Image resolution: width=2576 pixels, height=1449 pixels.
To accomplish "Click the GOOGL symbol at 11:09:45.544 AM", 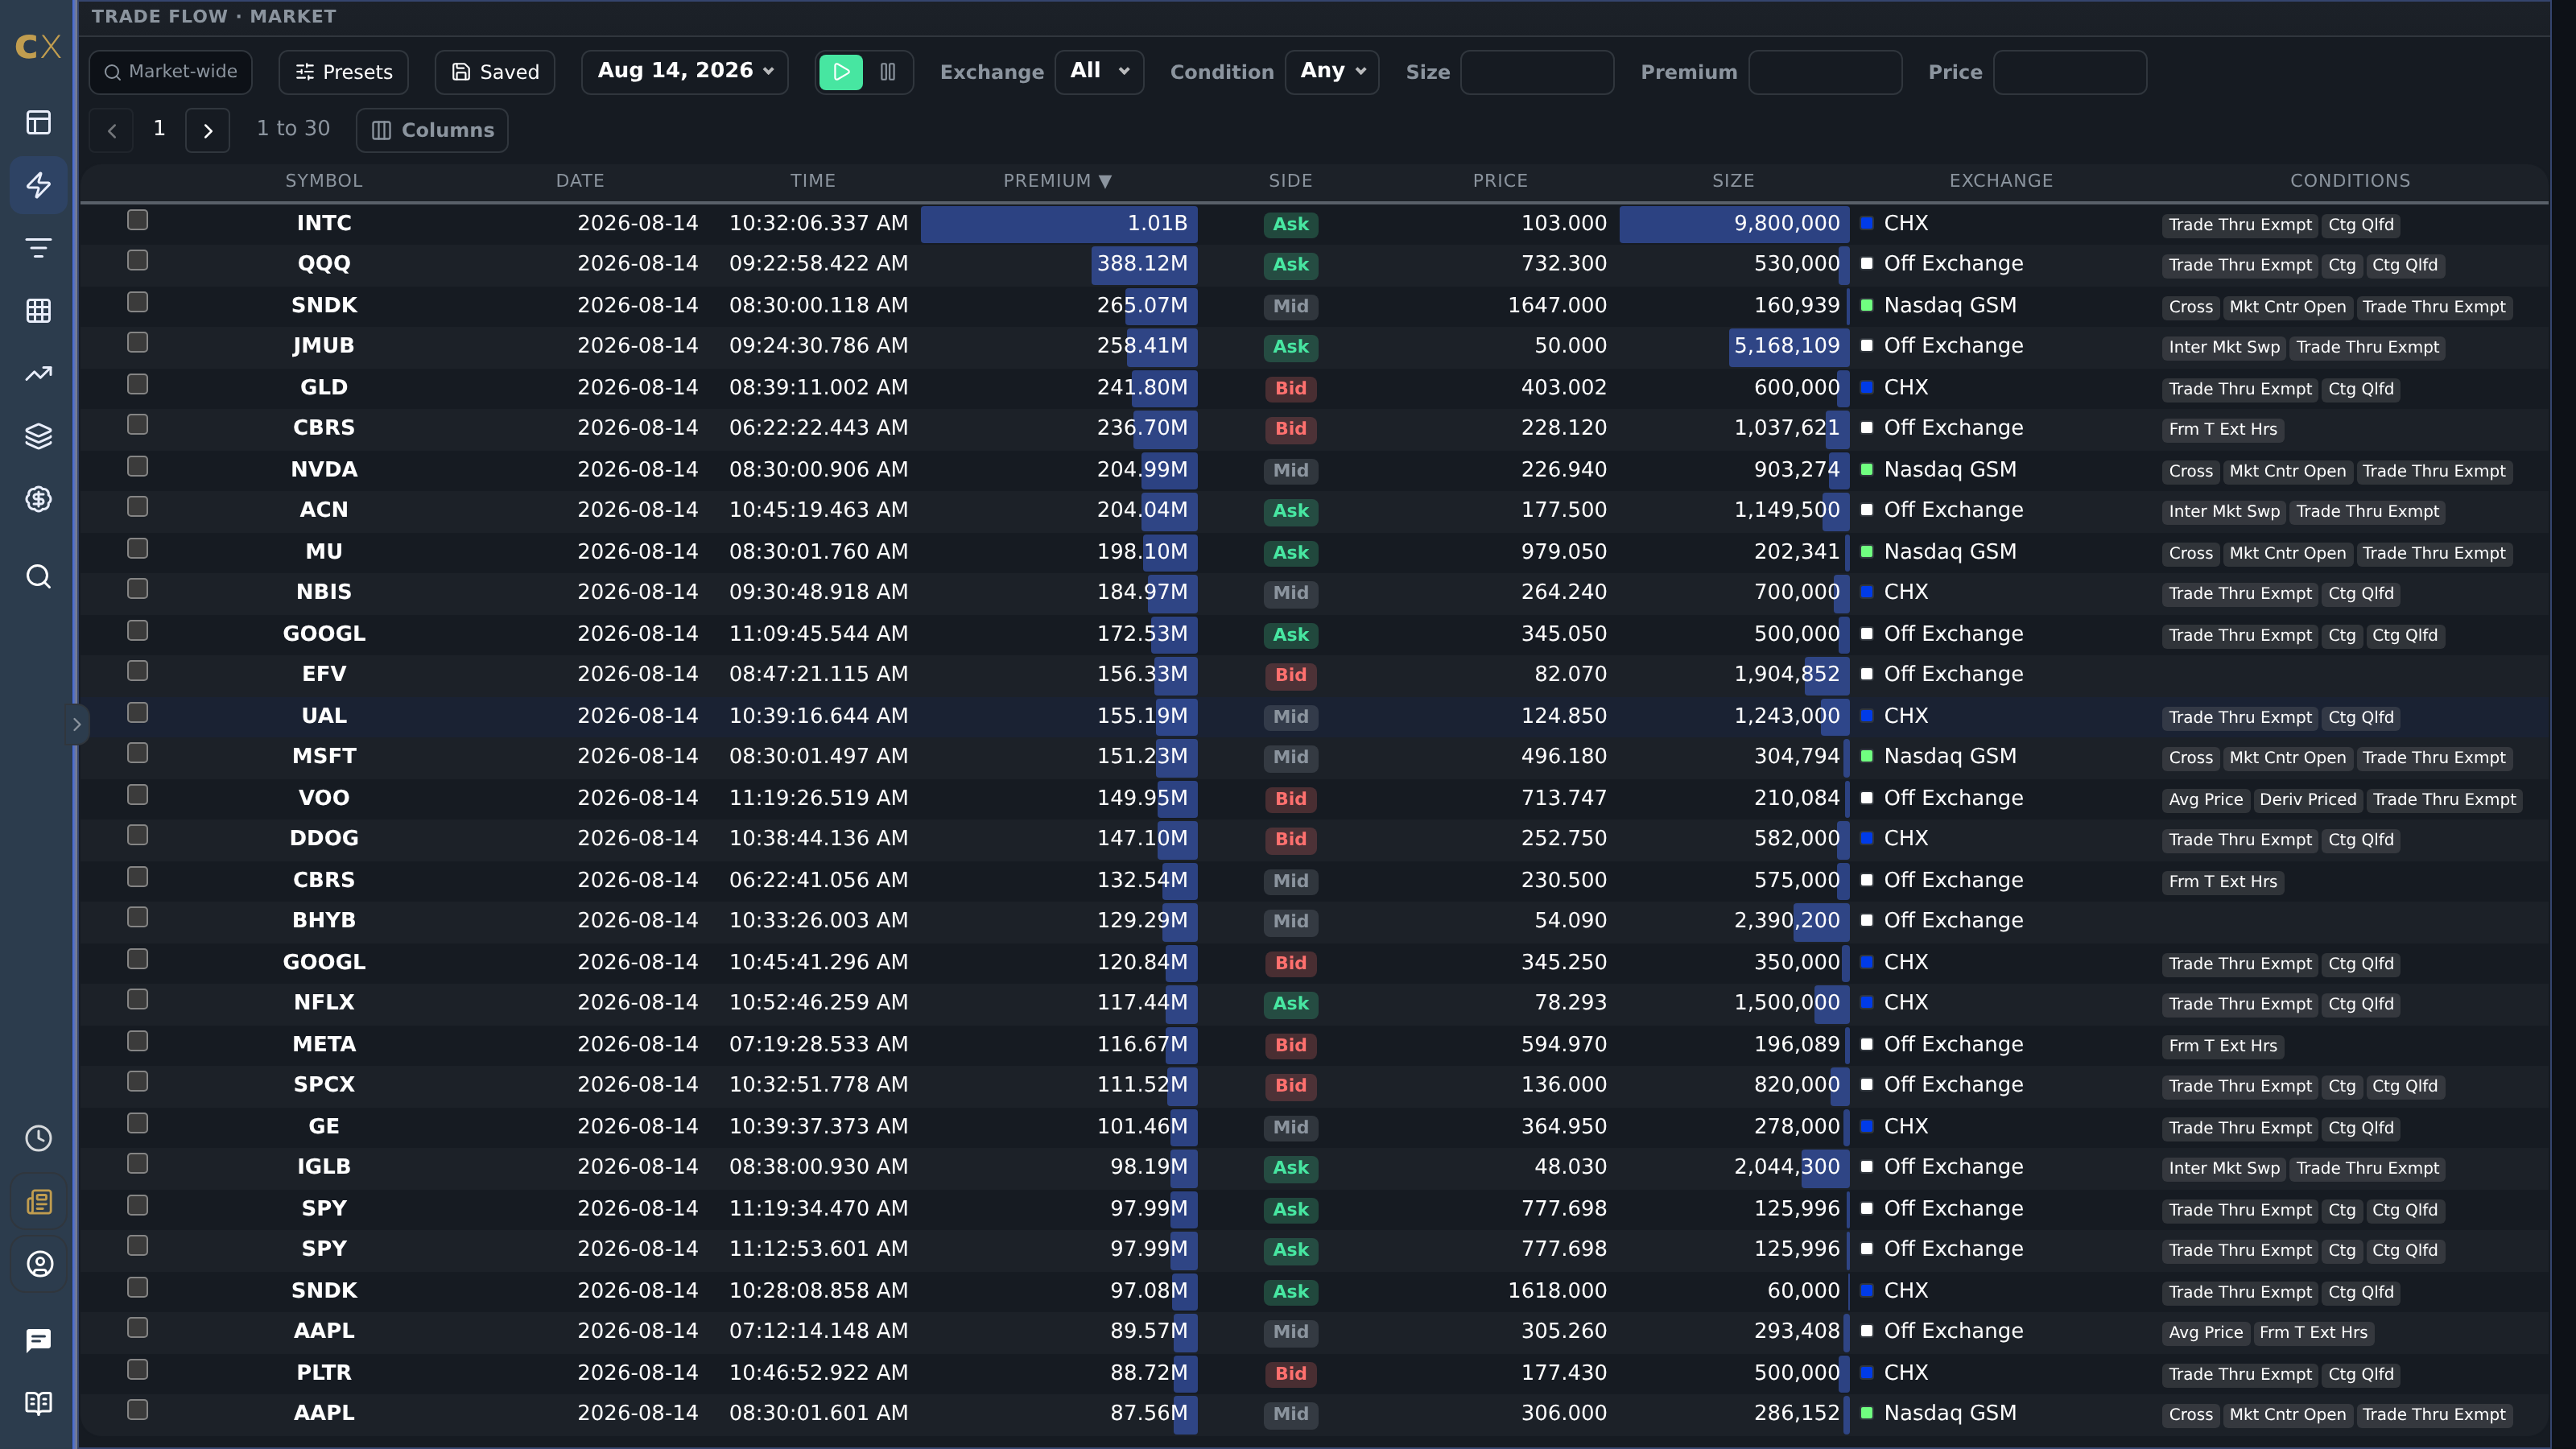I will pyautogui.click(x=324, y=634).
